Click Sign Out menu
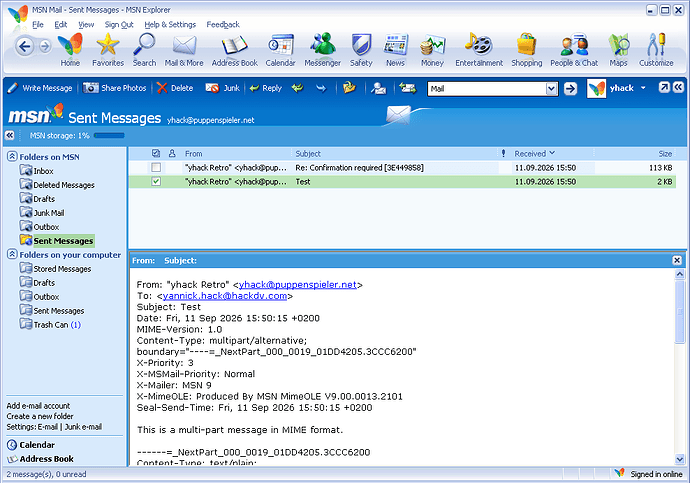Screen dimensions: 690x483 [119, 25]
